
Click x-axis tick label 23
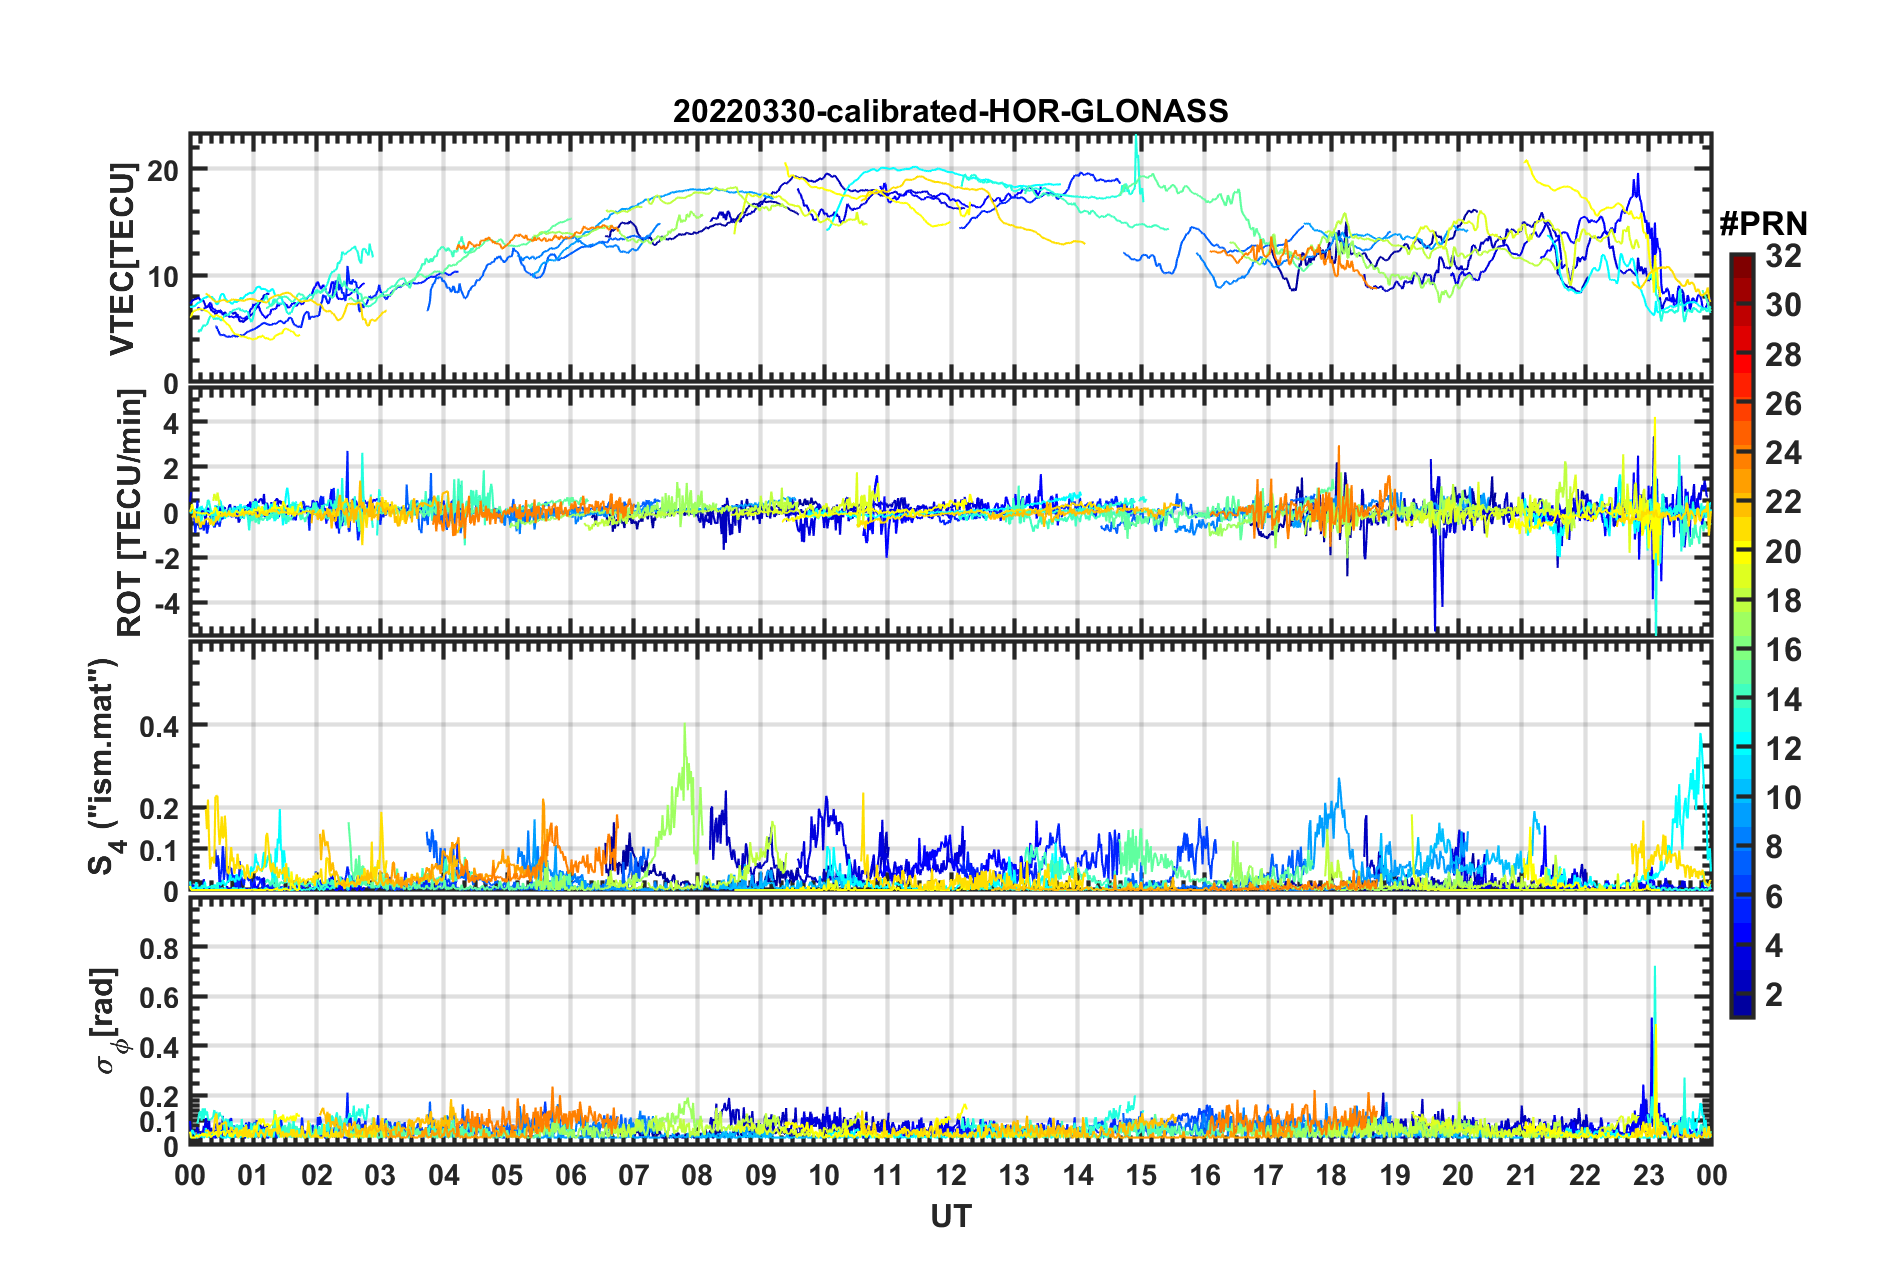[1648, 1175]
